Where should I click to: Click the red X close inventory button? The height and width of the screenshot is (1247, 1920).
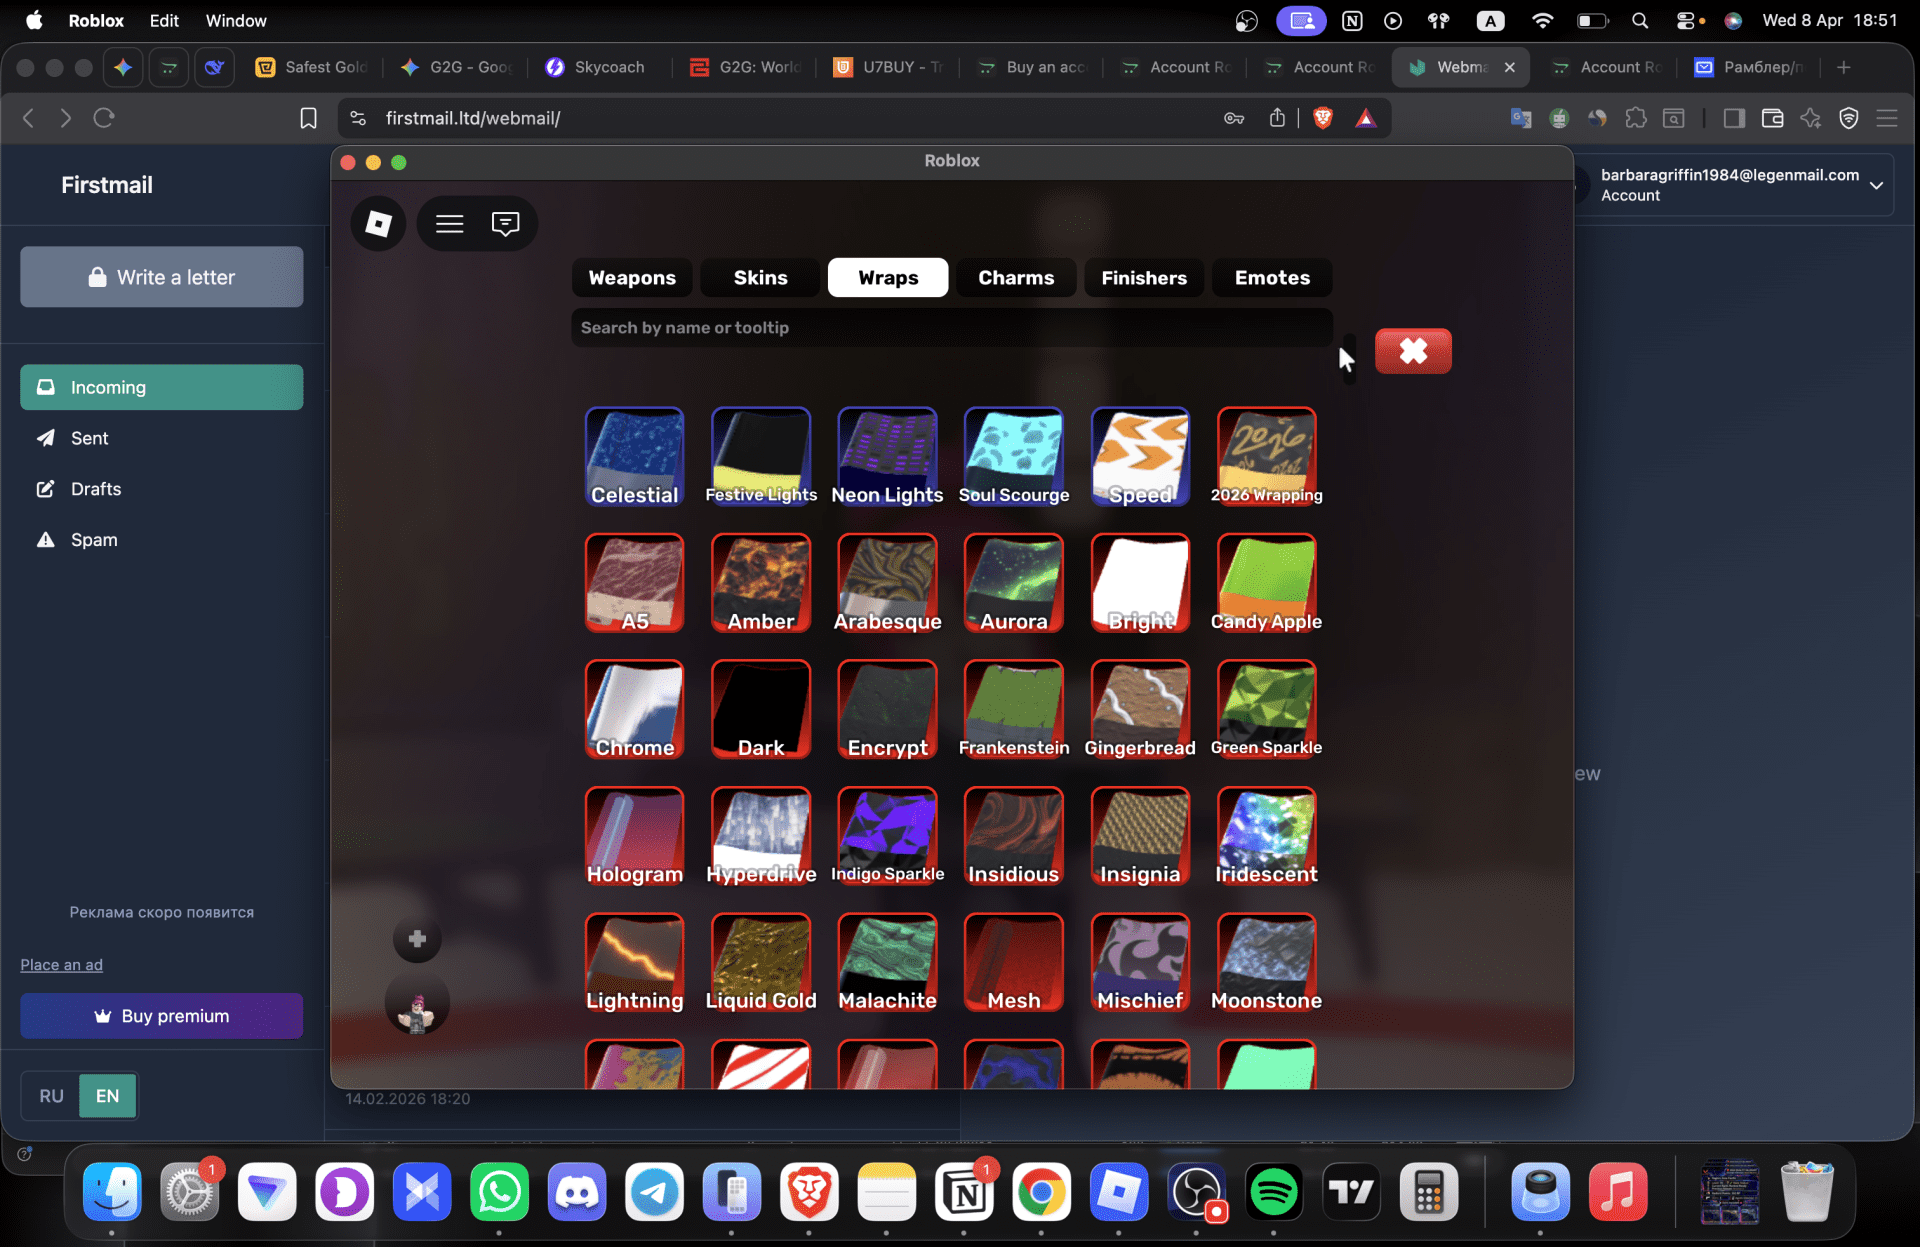tap(1412, 351)
